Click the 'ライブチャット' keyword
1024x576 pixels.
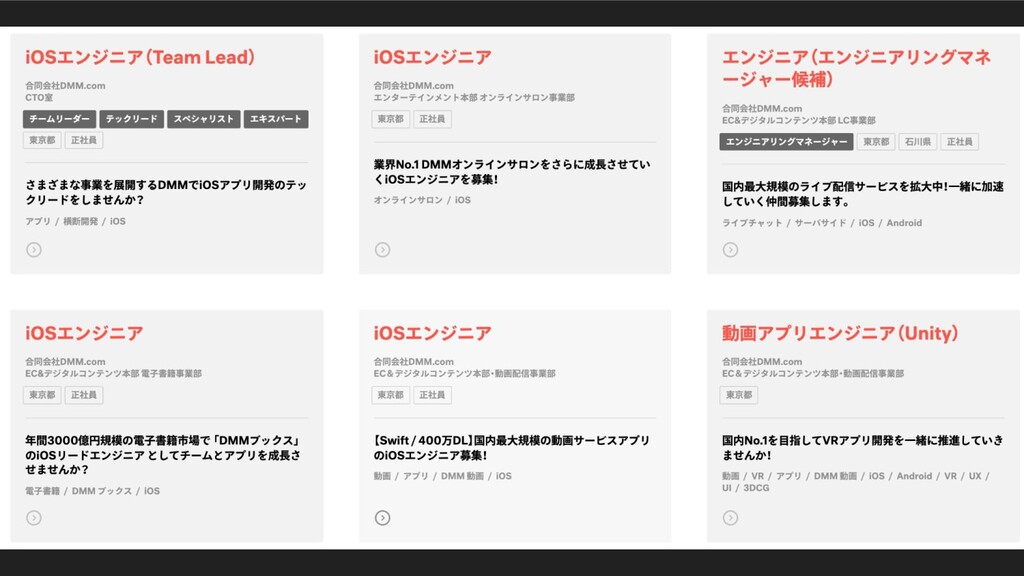(752, 223)
